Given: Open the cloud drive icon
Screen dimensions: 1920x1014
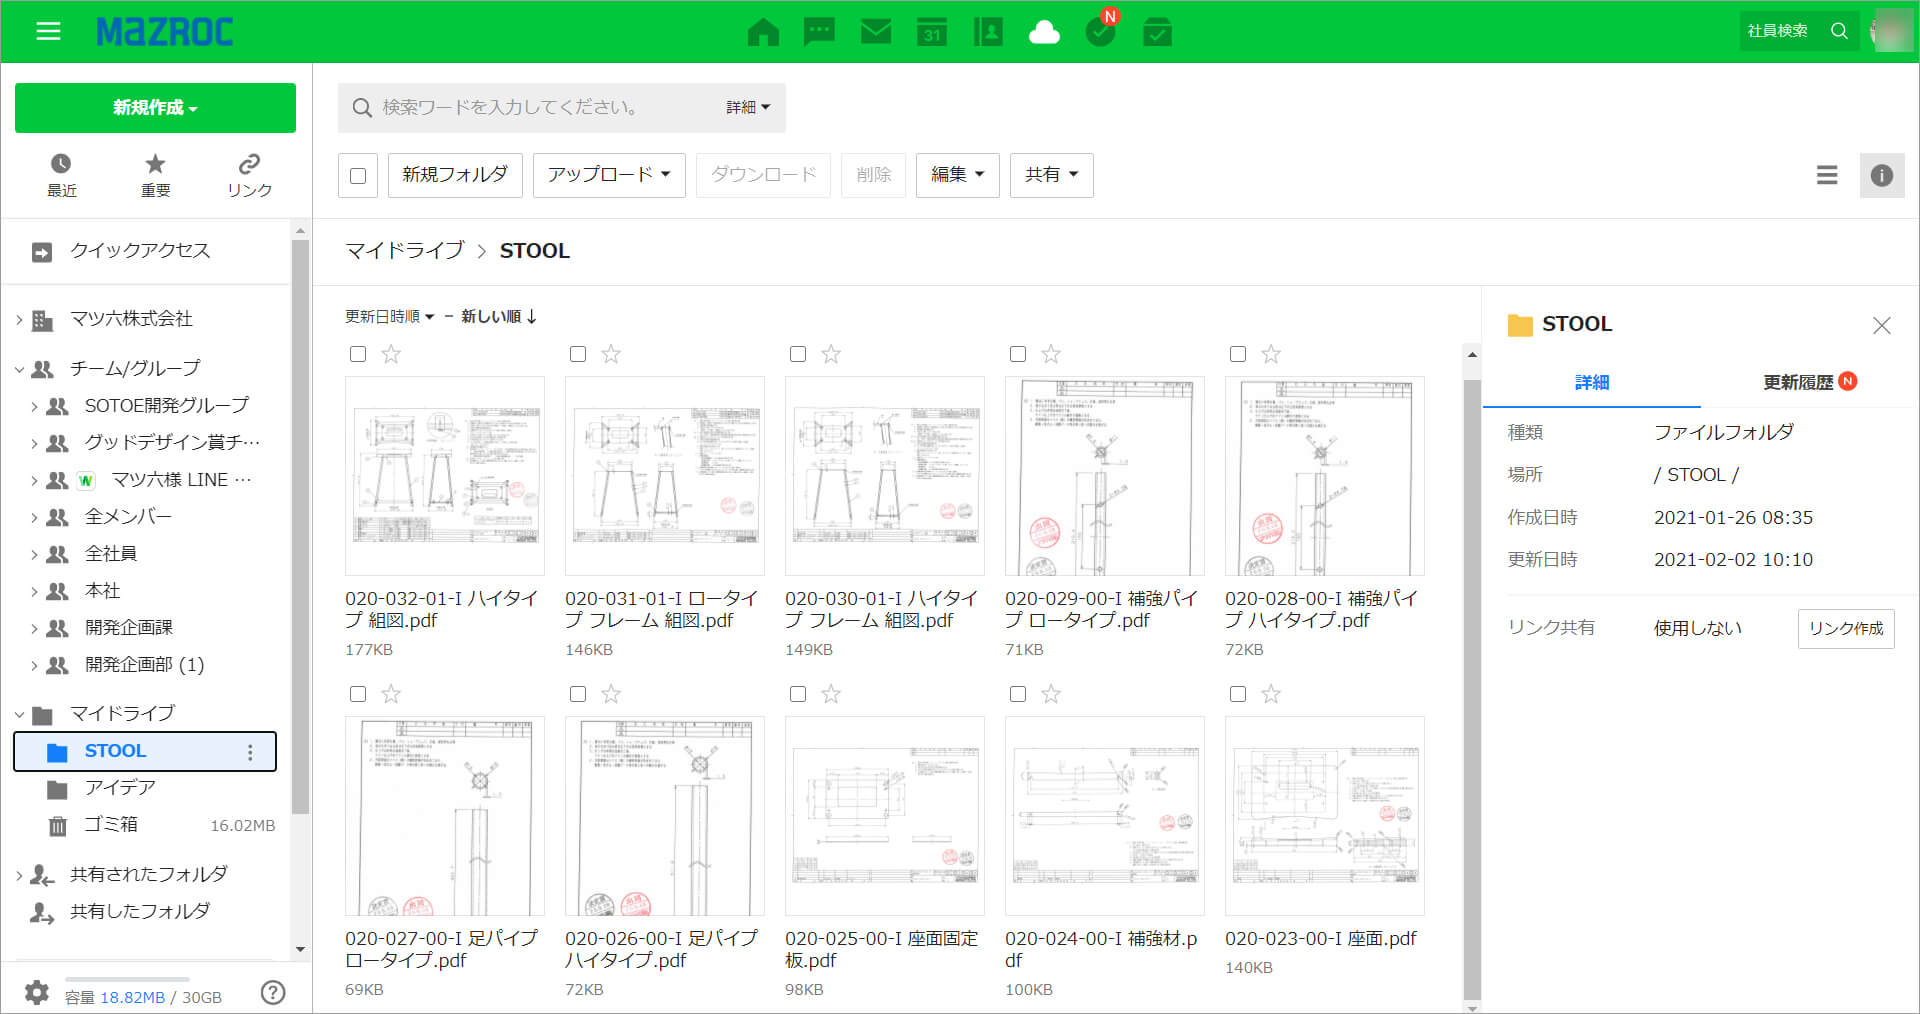Looking at the screenshot, I should click(x=1044, y=32).
